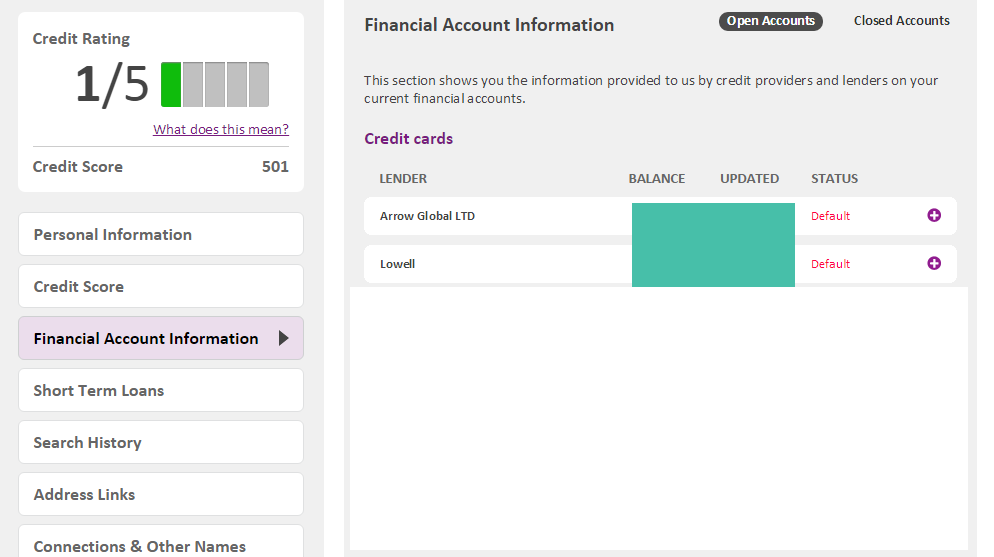Select Financial Account Information in the sidebar

146,339
